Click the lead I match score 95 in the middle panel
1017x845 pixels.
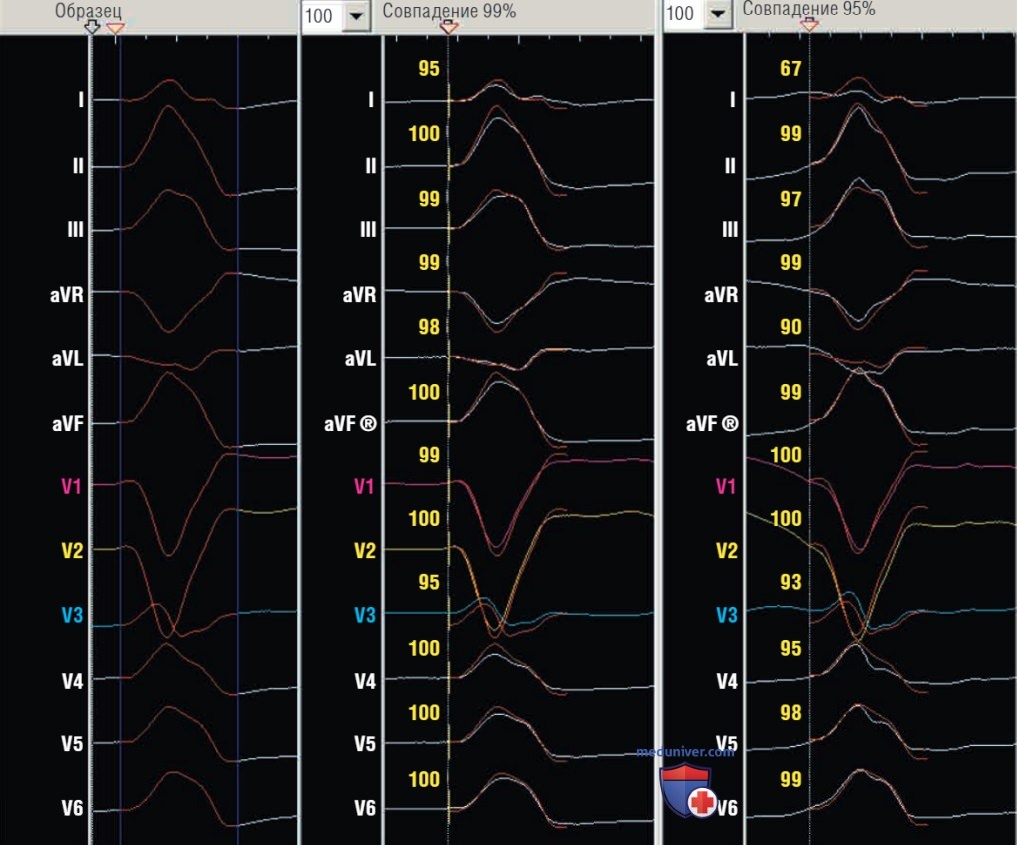pos(429,68)
